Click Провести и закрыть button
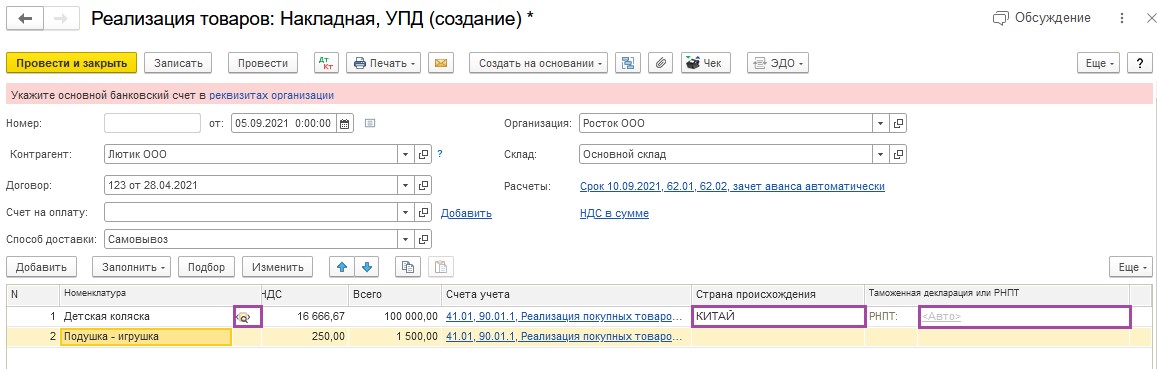The image size is (1157, 369). pyautogui.click(x=72, y=63)
